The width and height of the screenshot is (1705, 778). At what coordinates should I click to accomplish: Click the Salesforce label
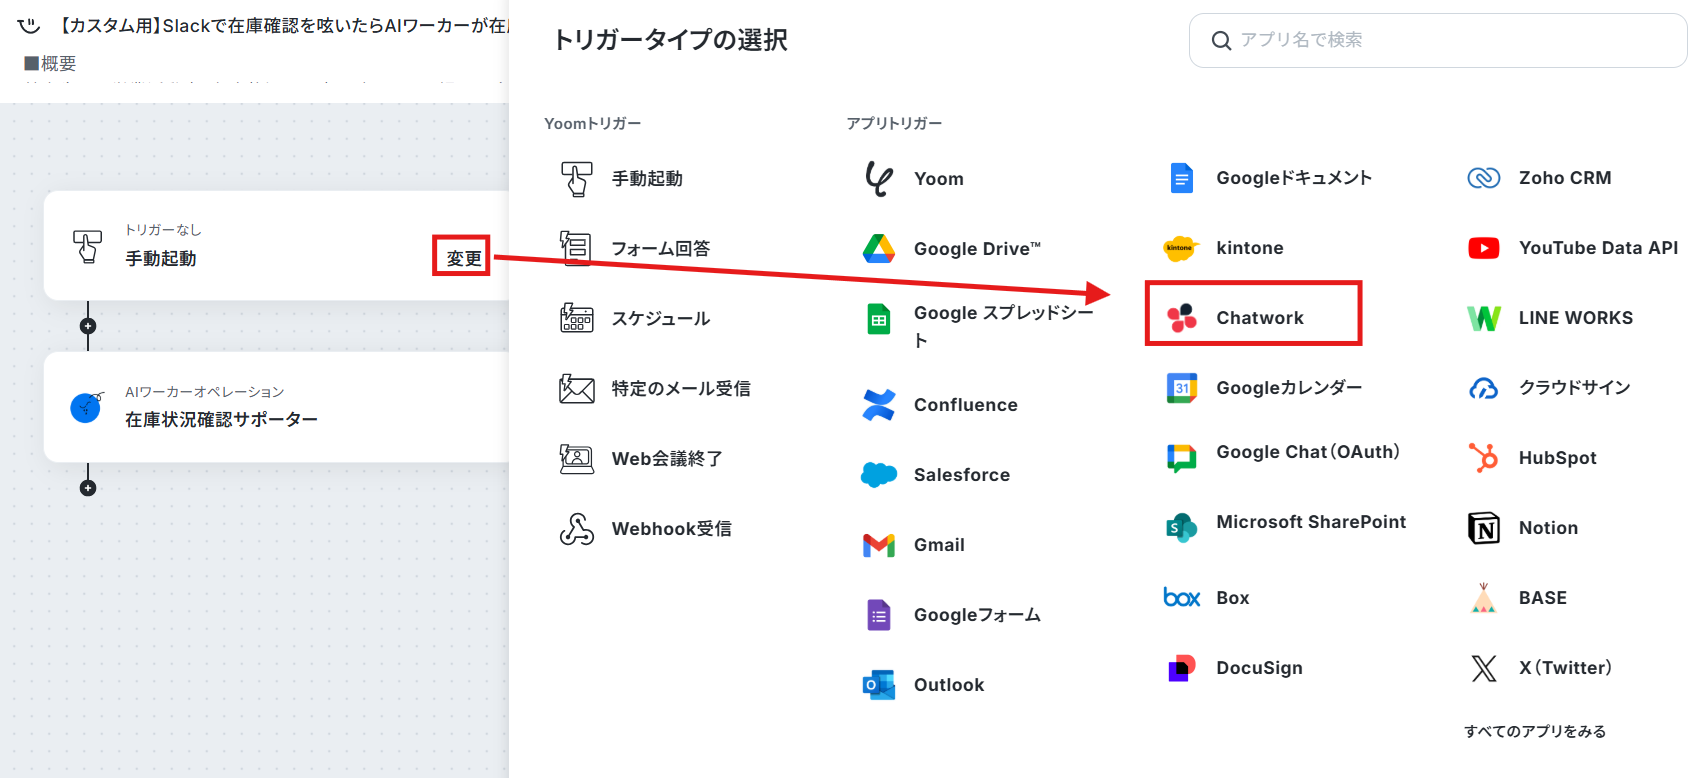[962, 475]
